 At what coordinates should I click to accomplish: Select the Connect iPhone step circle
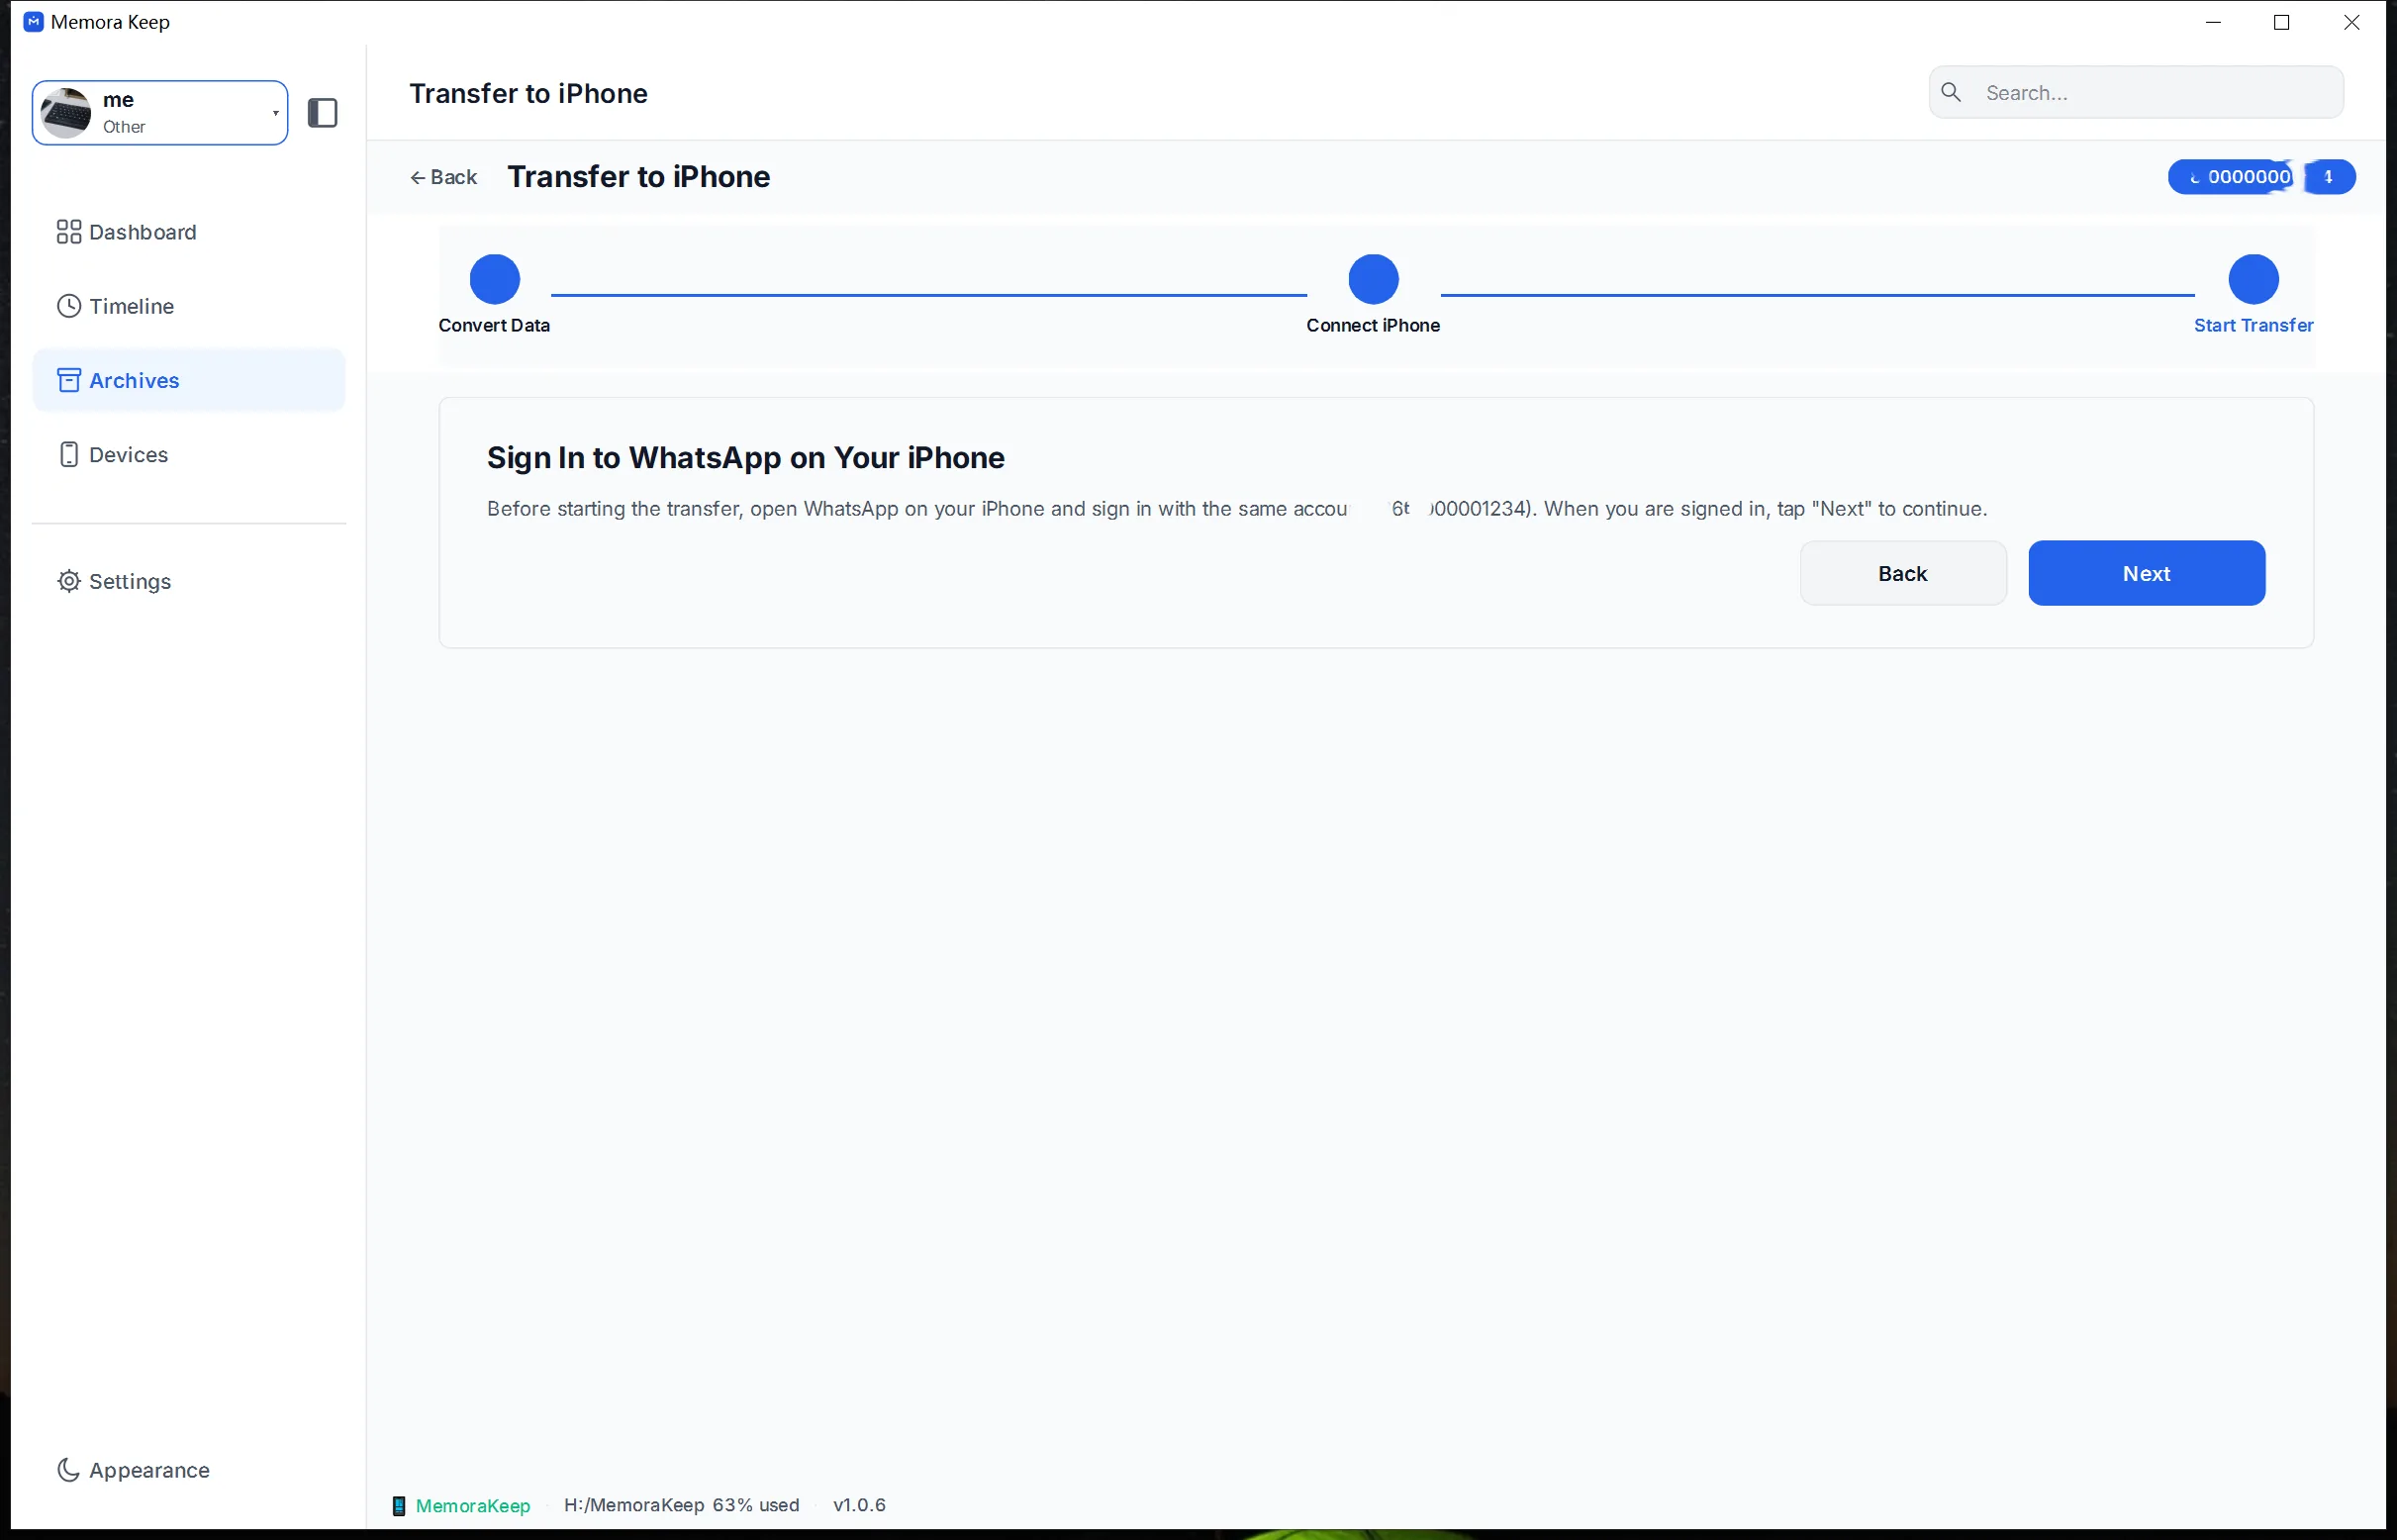click(1373, 279)
